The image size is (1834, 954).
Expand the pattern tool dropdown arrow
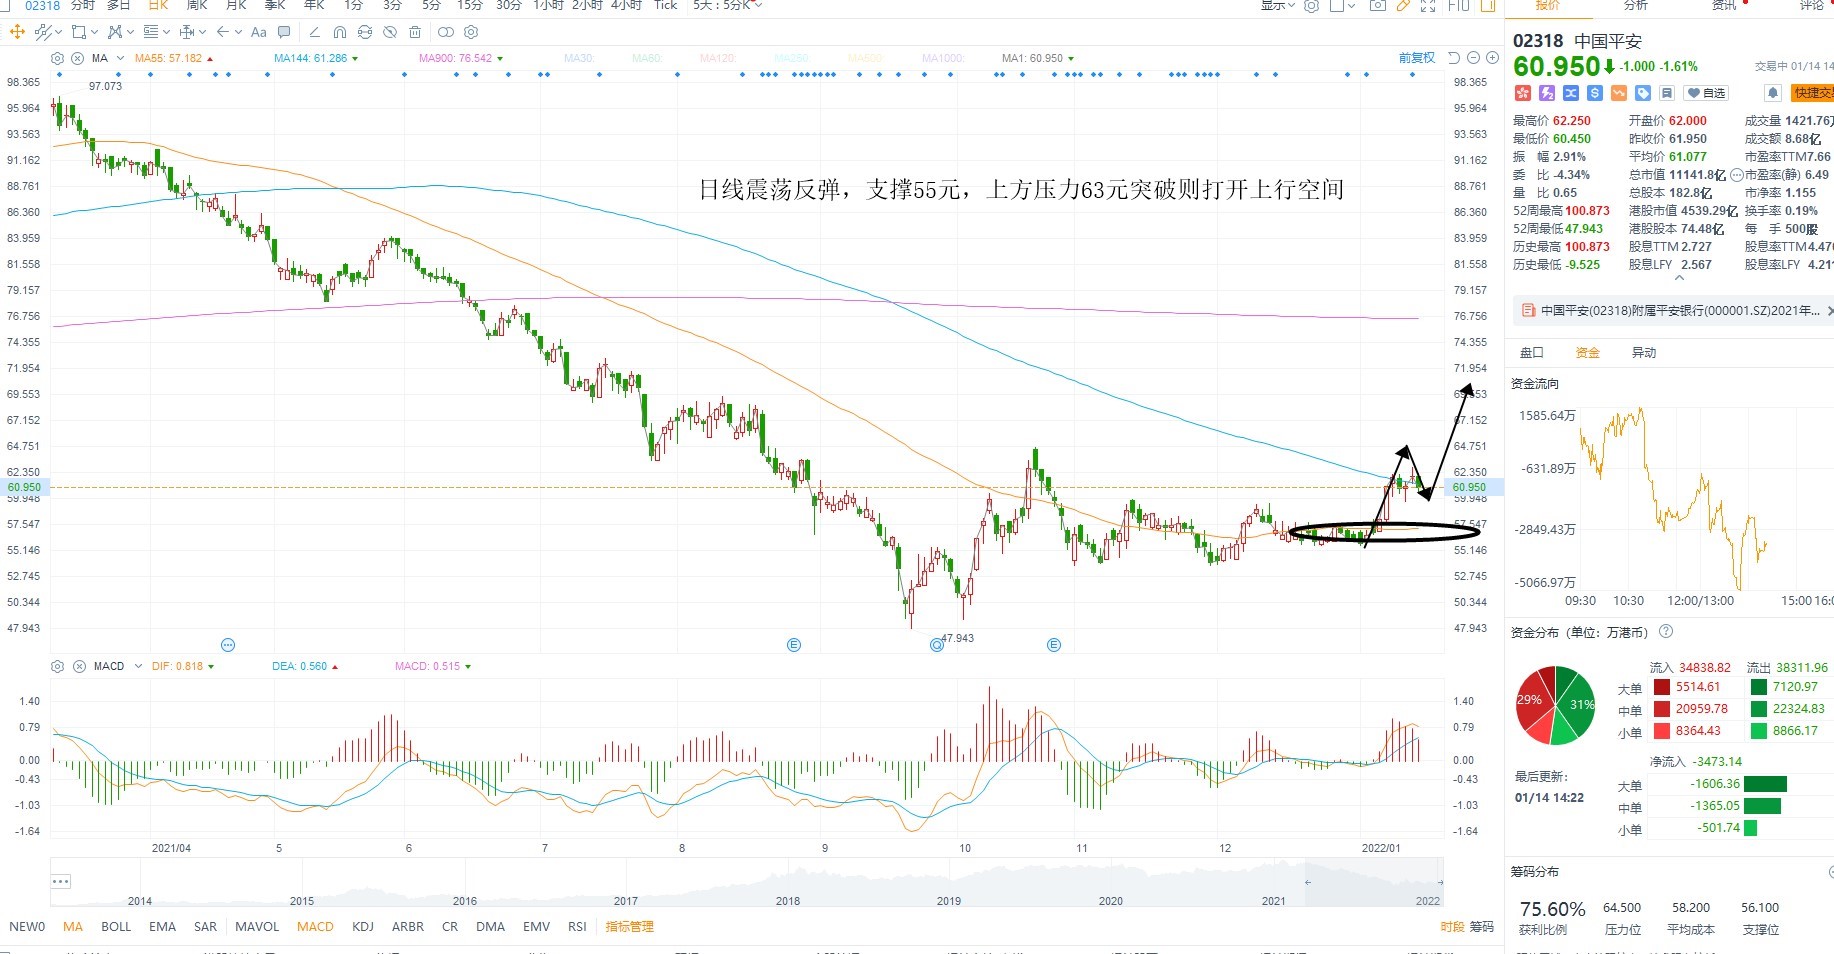130,32
